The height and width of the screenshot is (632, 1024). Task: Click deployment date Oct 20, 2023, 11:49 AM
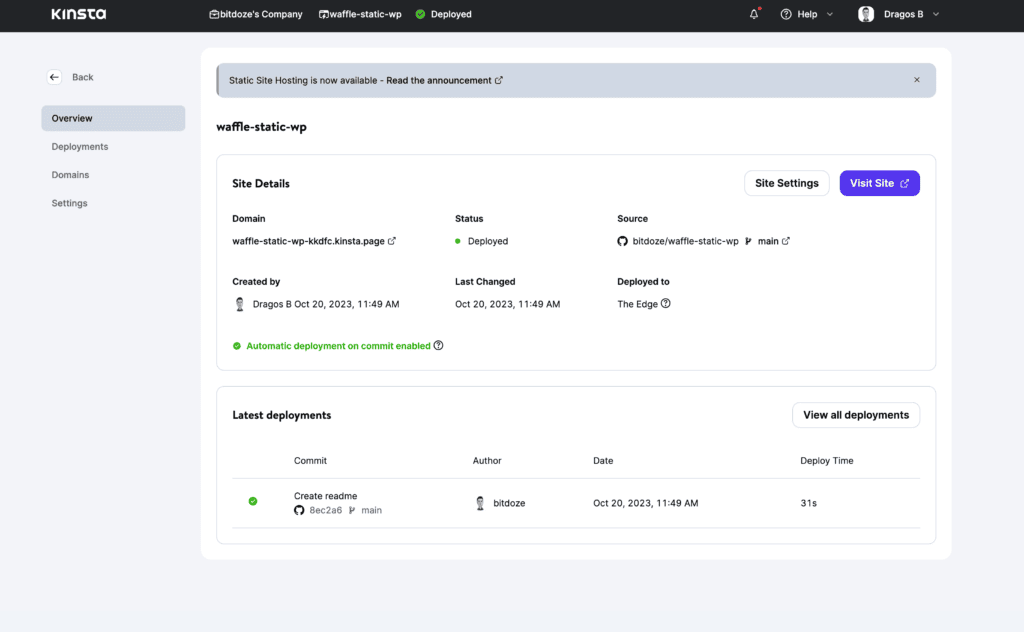click(x=645, y=503)
